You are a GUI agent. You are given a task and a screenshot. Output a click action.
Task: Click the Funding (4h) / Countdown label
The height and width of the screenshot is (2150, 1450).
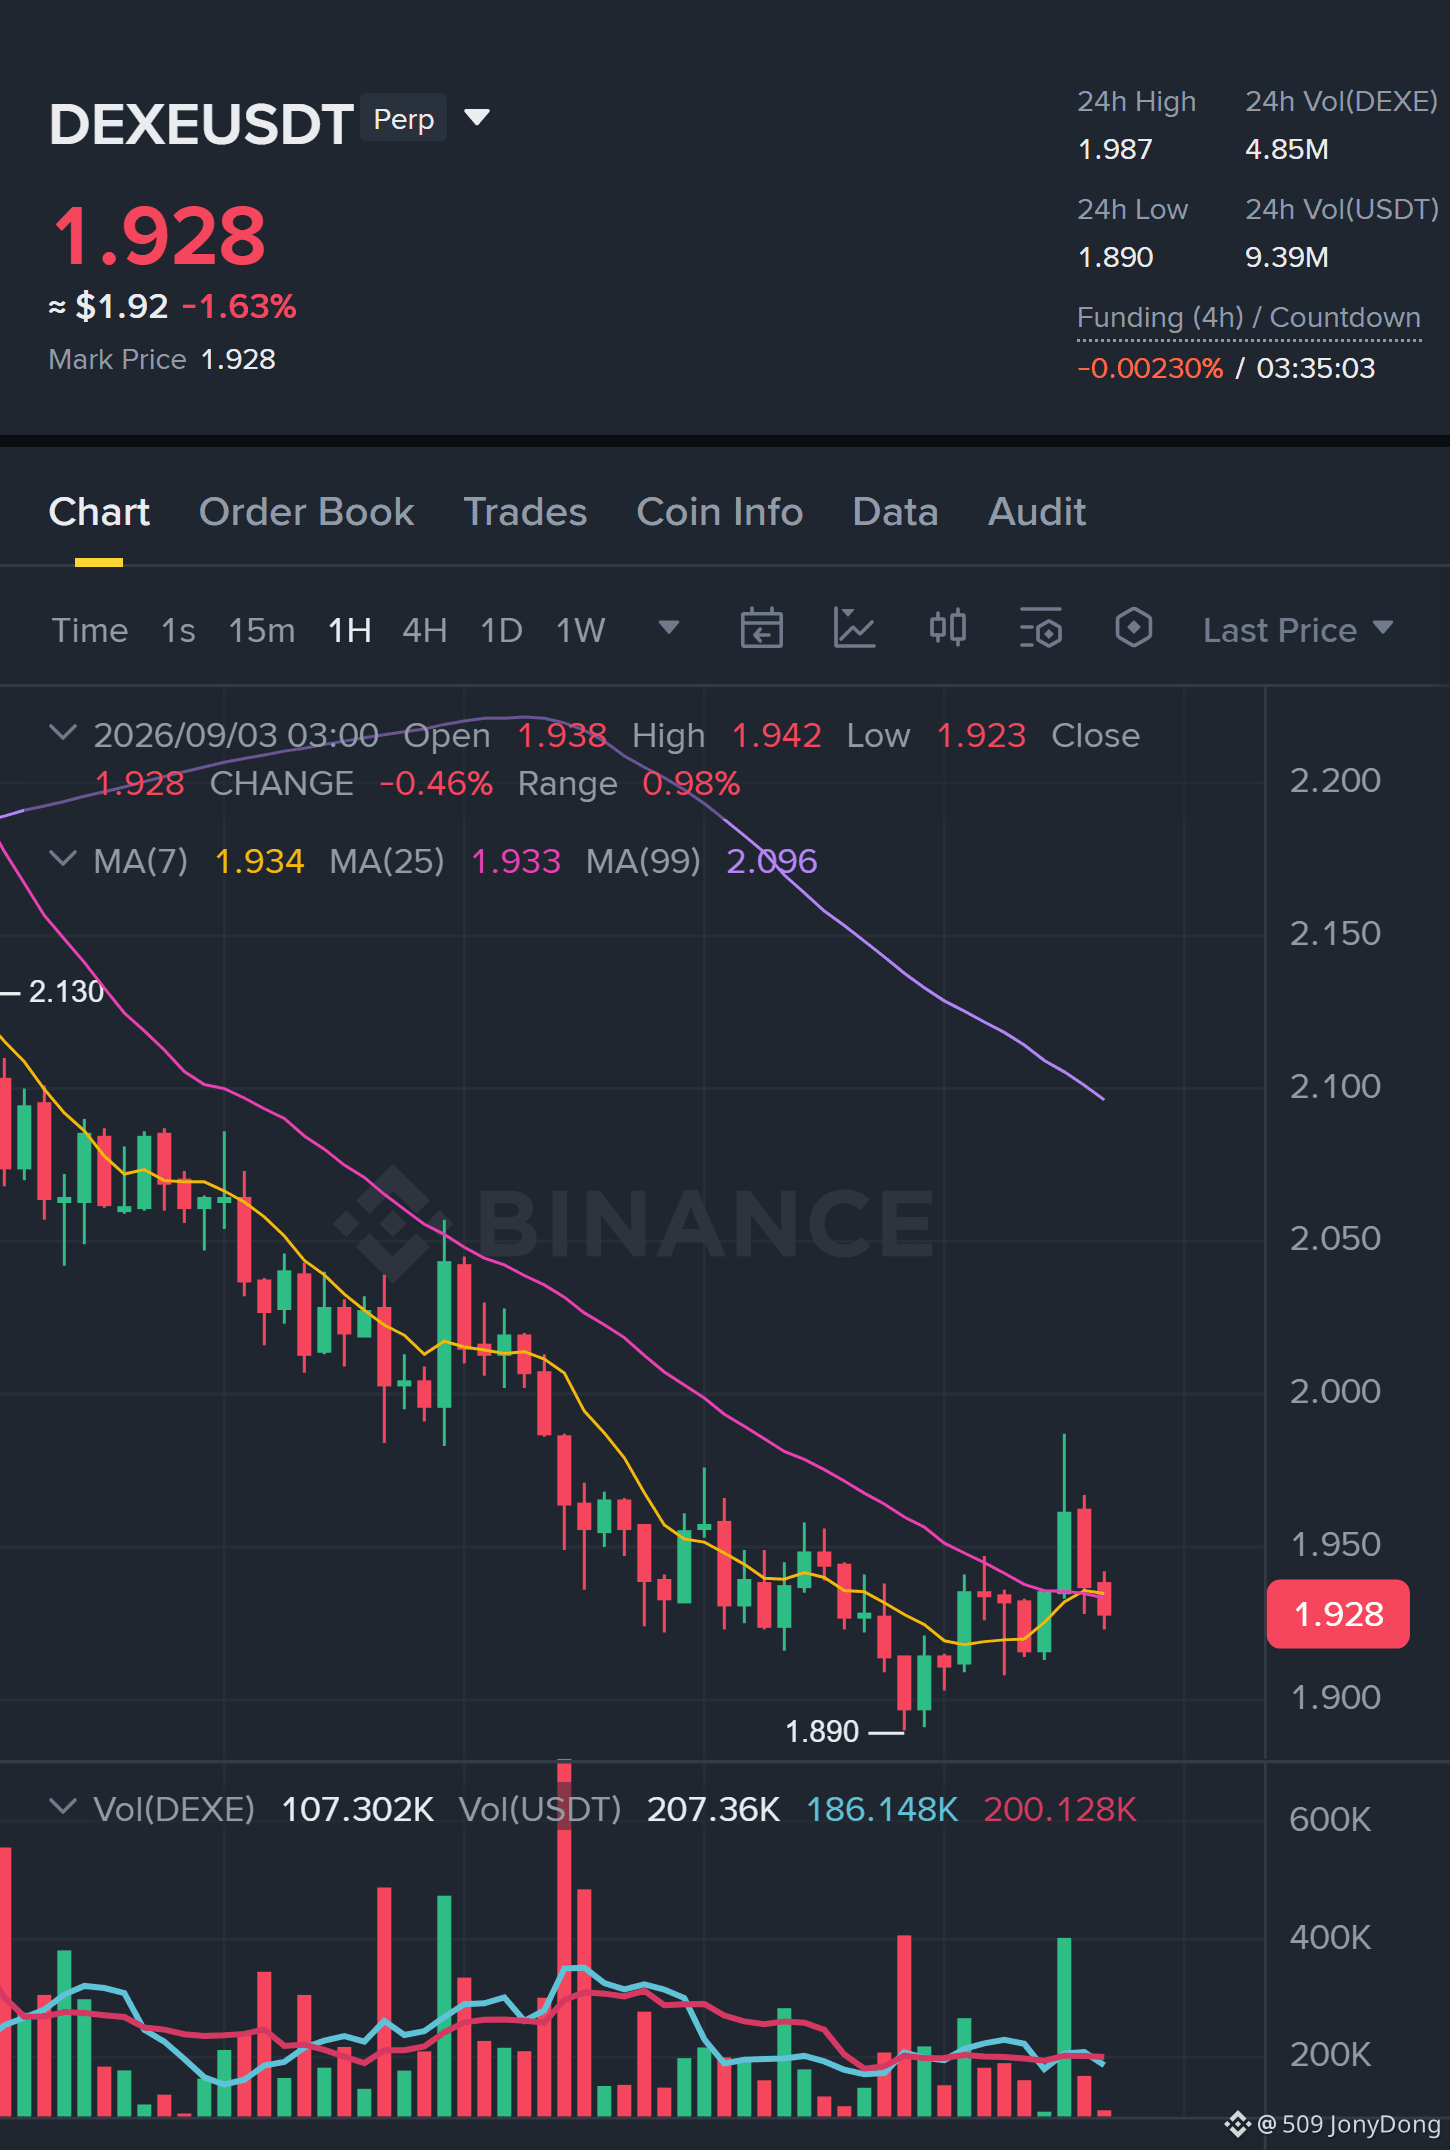pyautogui.click(x=1249, y=318)
